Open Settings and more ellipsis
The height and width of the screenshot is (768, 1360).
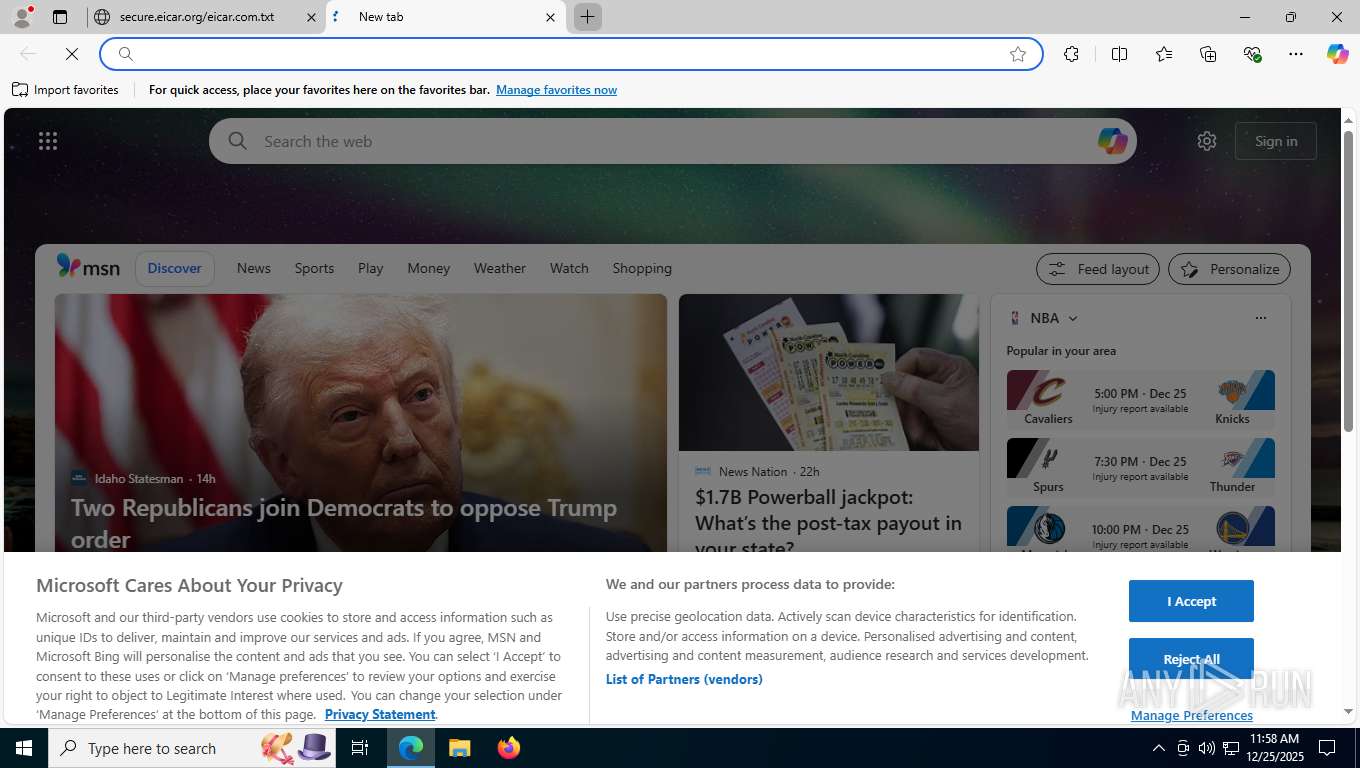point(1296,54)
